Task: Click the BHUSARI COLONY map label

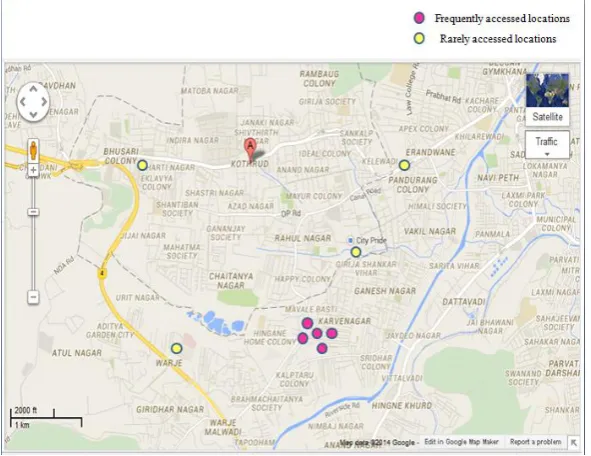Action: [x=121, y=156]
